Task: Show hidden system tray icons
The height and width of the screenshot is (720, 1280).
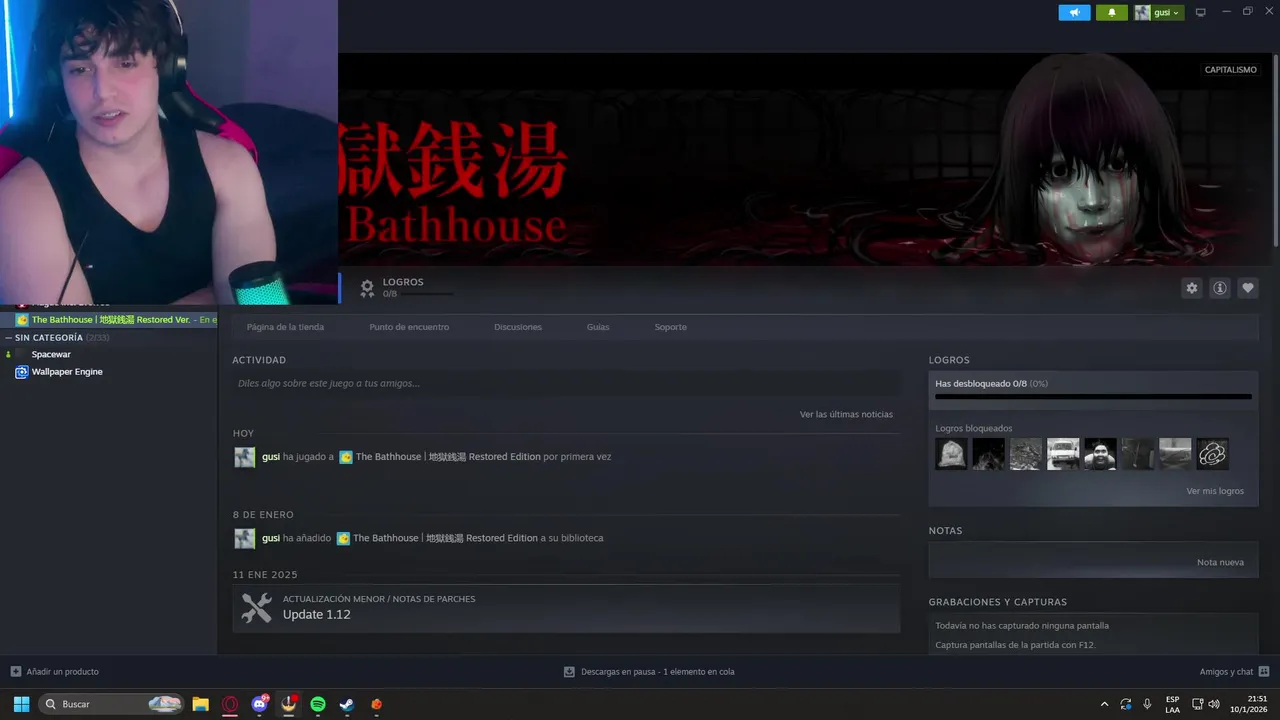Action: pyautogui.click(x=1104, y=704)
